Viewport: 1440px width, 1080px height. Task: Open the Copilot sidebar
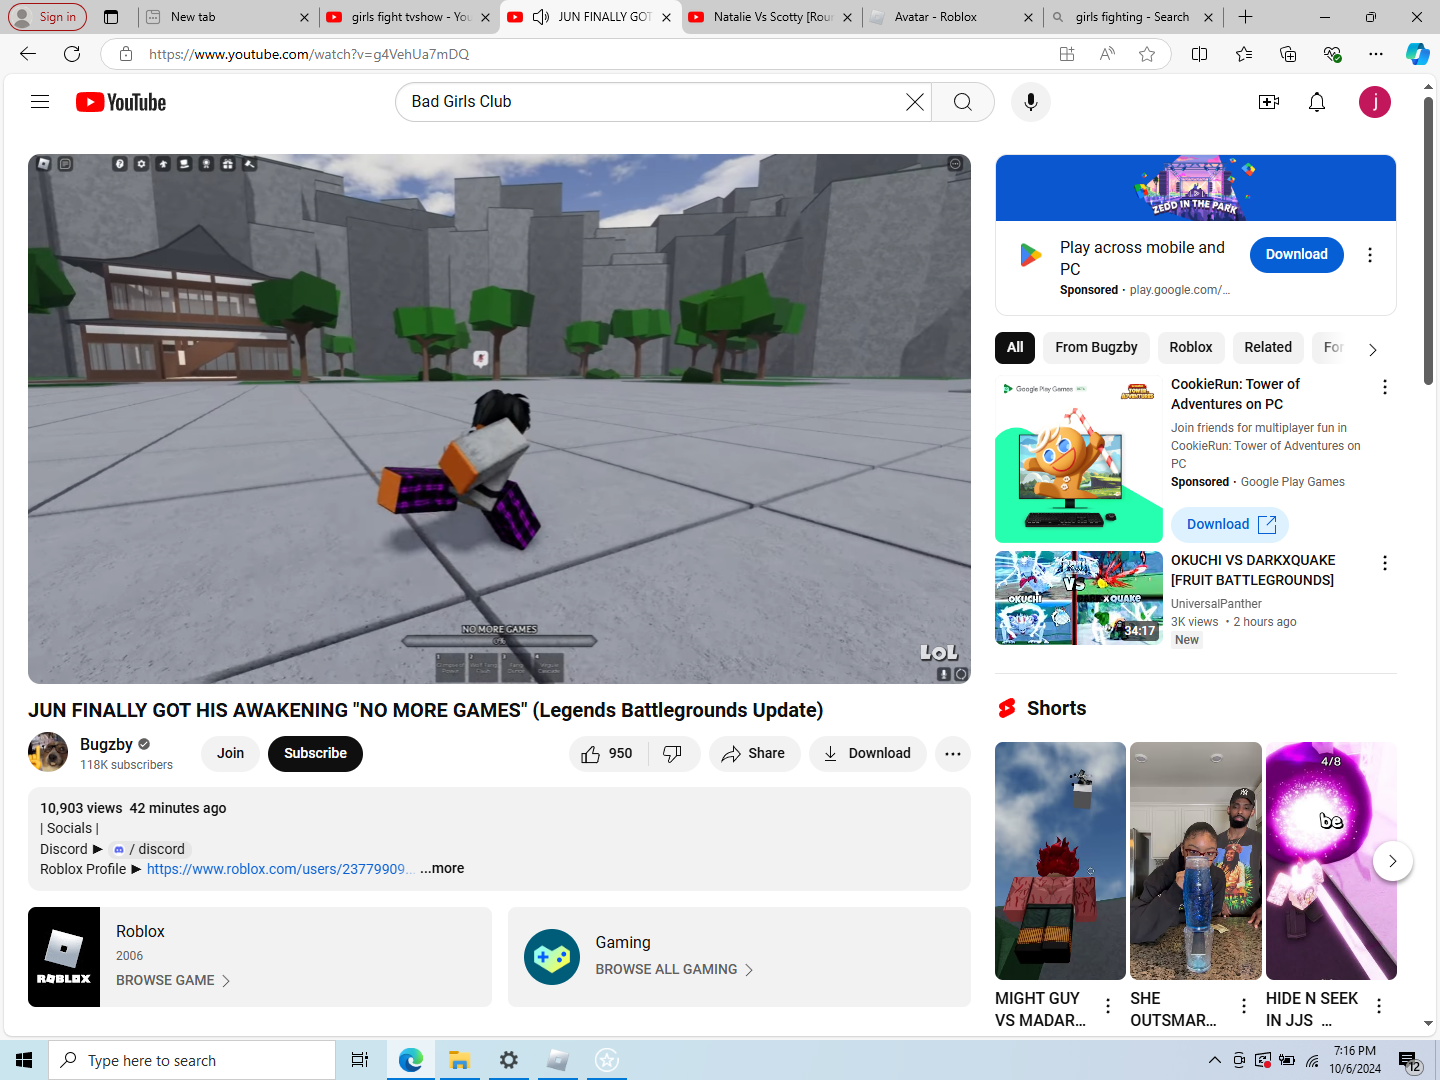coord(1417,54)
